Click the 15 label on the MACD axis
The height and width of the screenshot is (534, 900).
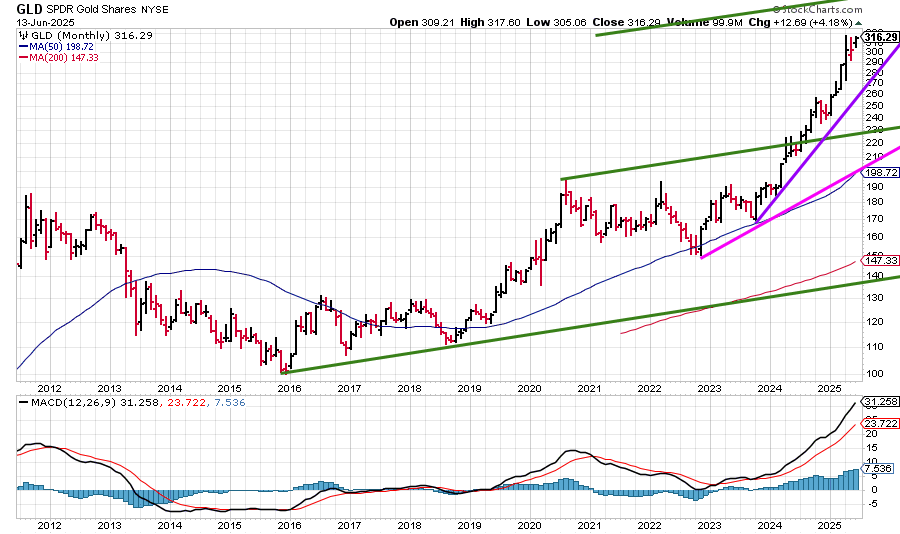[871, 448]
